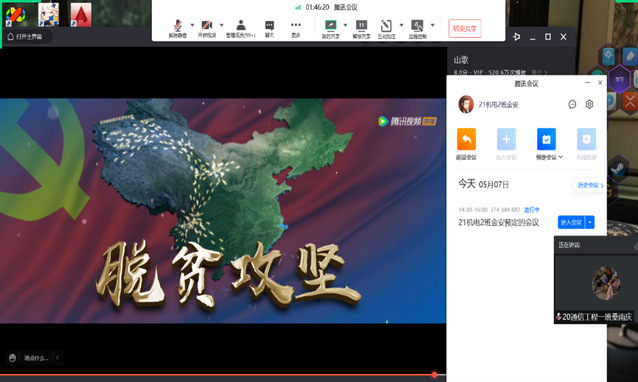Open the remote control icon
This screenshot has height=382, width=638.
click(x=417, y=28)
